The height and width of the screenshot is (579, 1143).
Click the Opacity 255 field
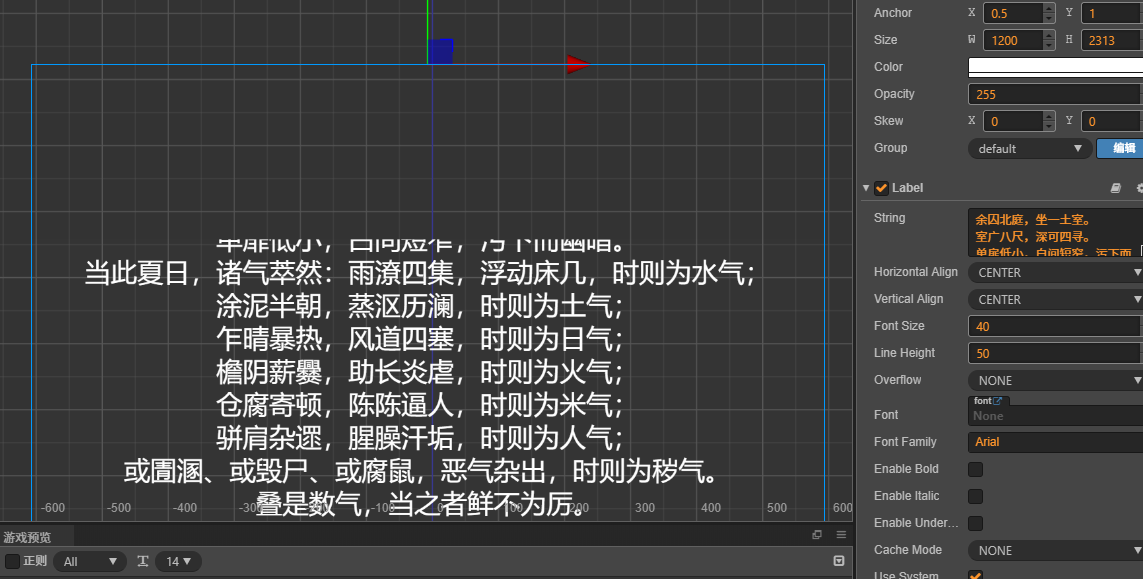click(x=1056, y=94)
